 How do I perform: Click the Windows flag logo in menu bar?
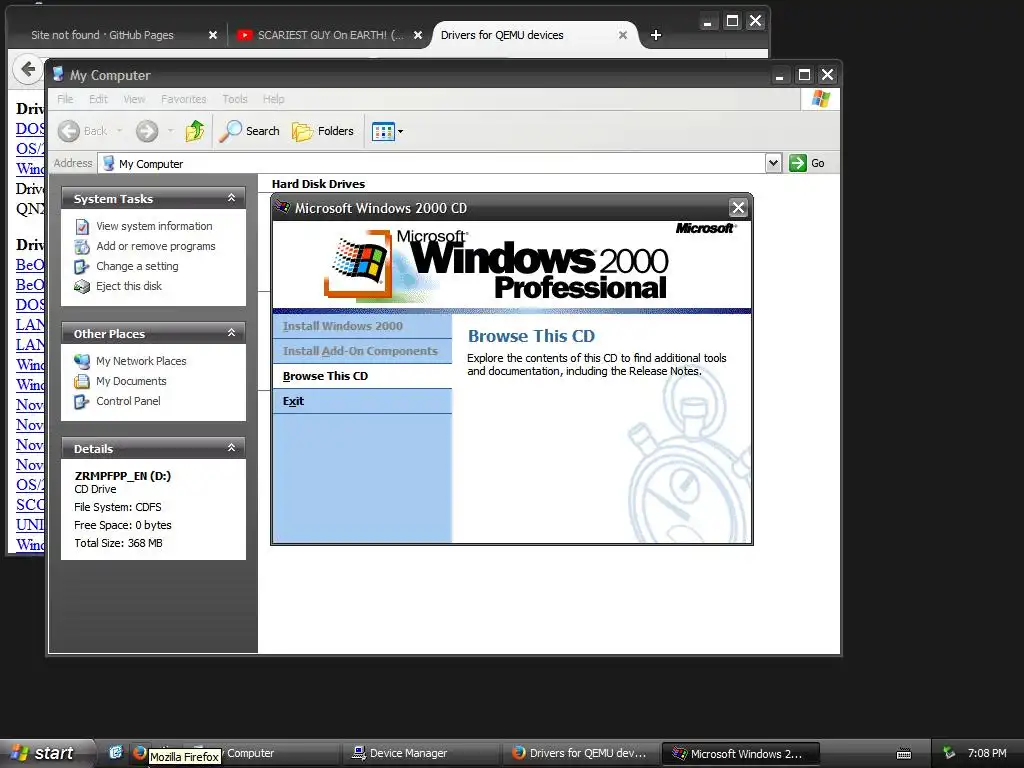click(x=820, y=99)
